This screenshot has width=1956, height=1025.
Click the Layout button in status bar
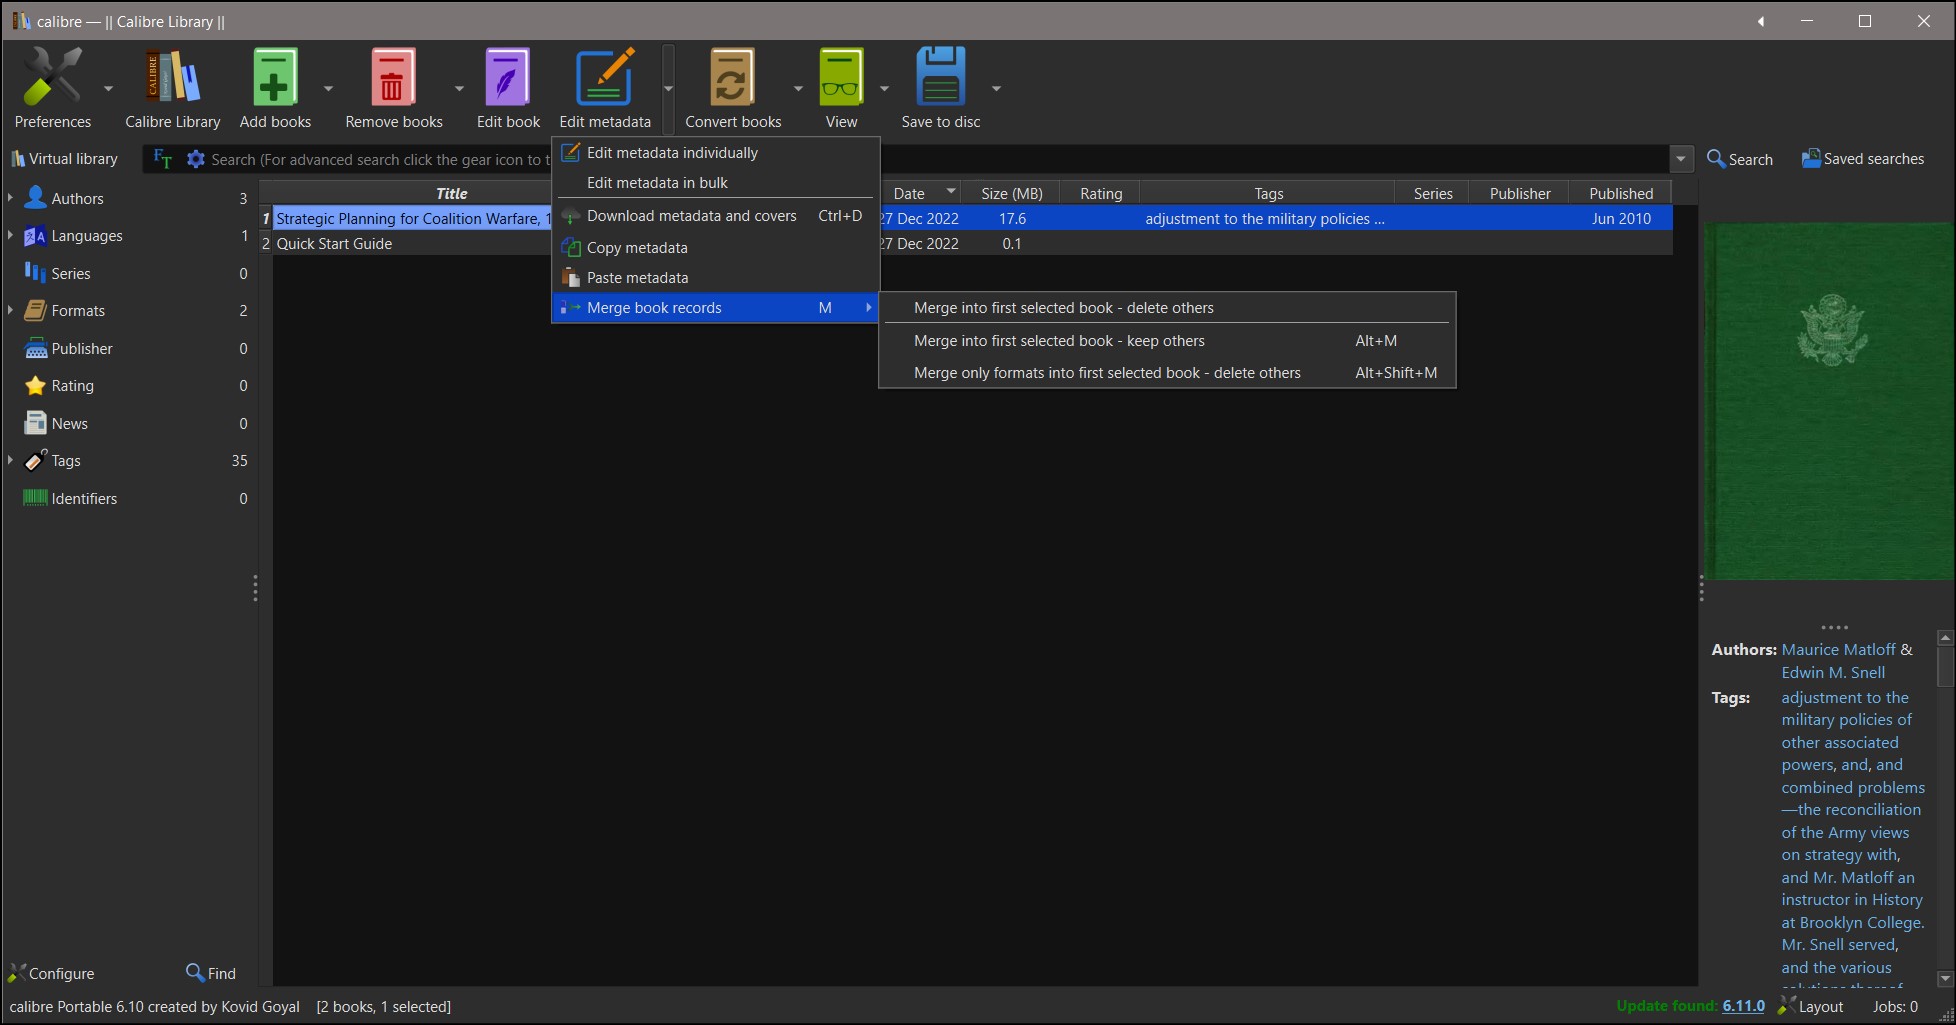click(1811, 1006)
